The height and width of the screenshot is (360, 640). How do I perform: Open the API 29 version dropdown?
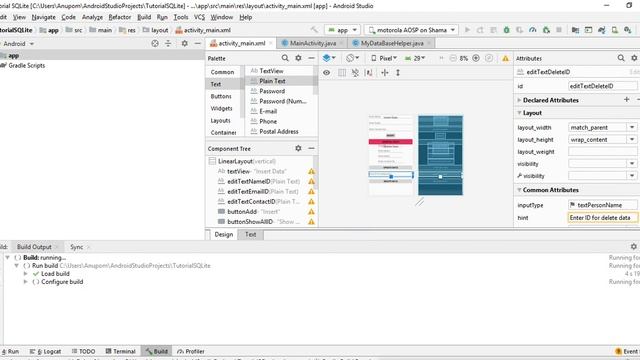click(x=415, y=58)
